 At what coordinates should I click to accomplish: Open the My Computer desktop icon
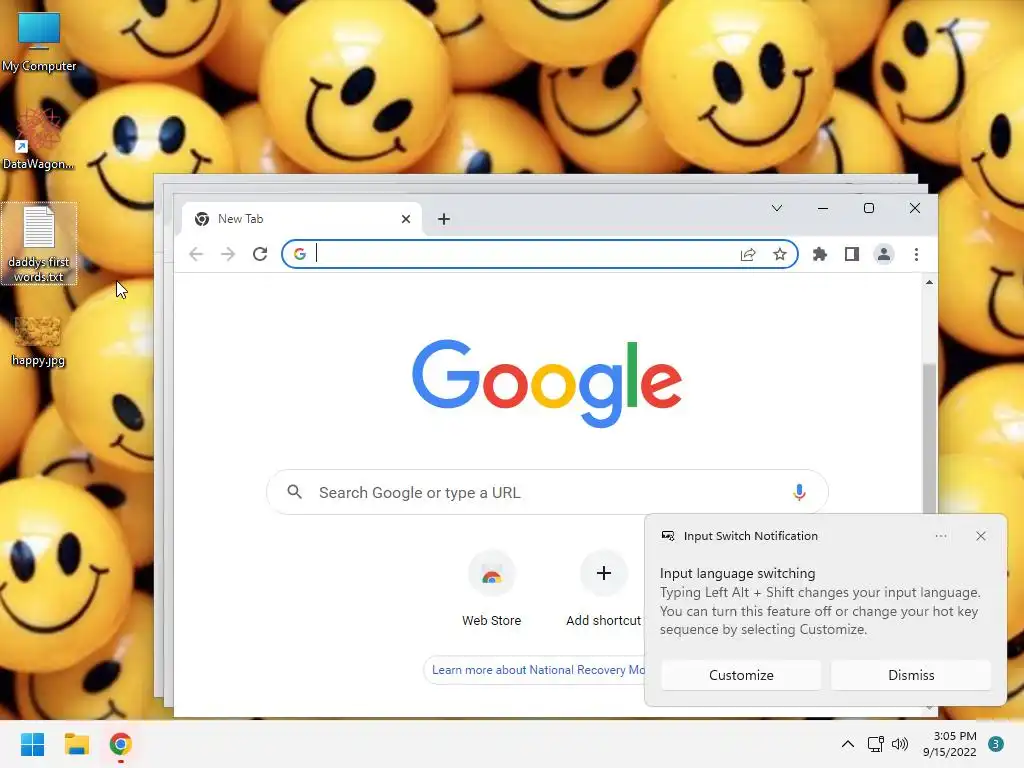pos(39,42)
